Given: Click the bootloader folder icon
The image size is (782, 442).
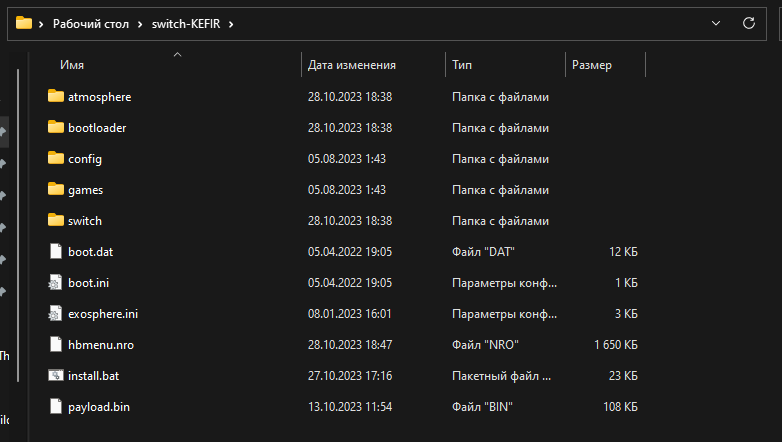Looking at the screenshot, I should [55, 128].
